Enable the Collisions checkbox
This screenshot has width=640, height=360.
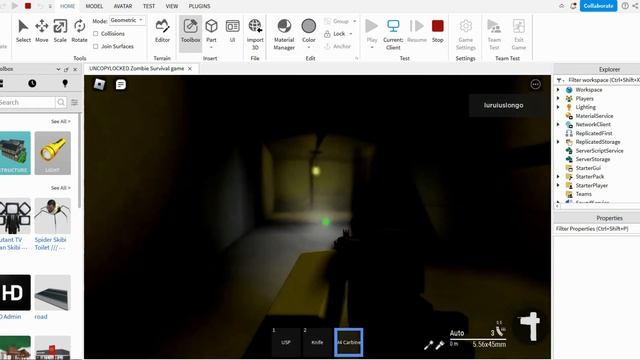point(96,33)
